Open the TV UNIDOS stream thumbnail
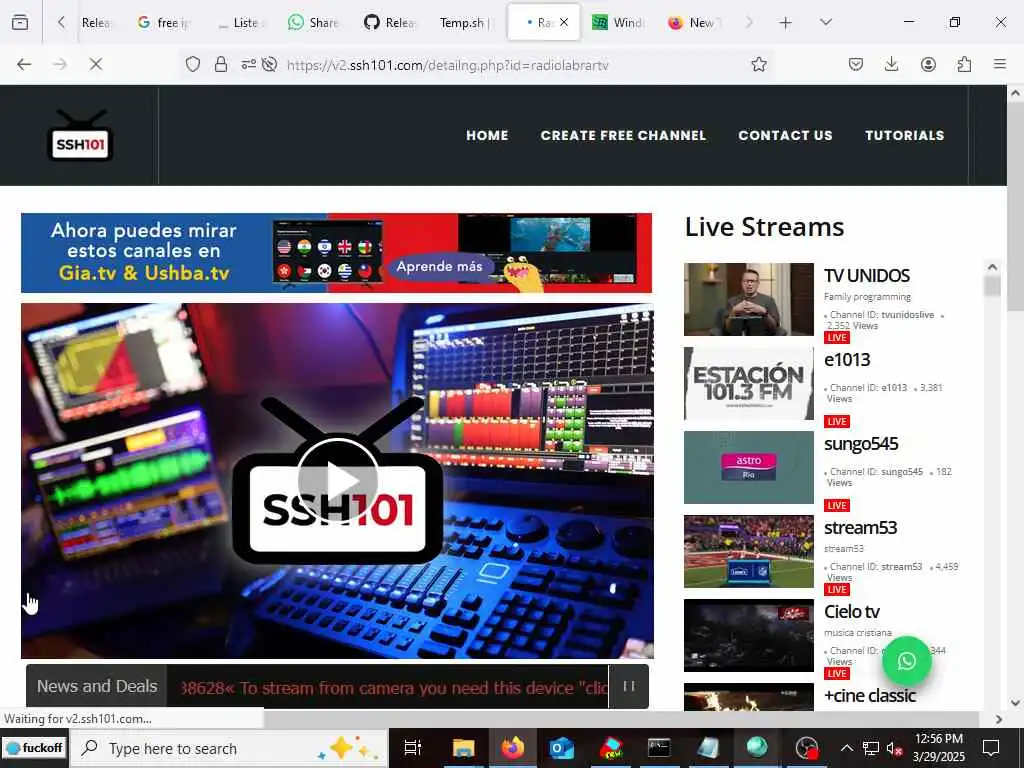Screen dimensions: 1024x768 pyautogui.click(x=748, y=299)
